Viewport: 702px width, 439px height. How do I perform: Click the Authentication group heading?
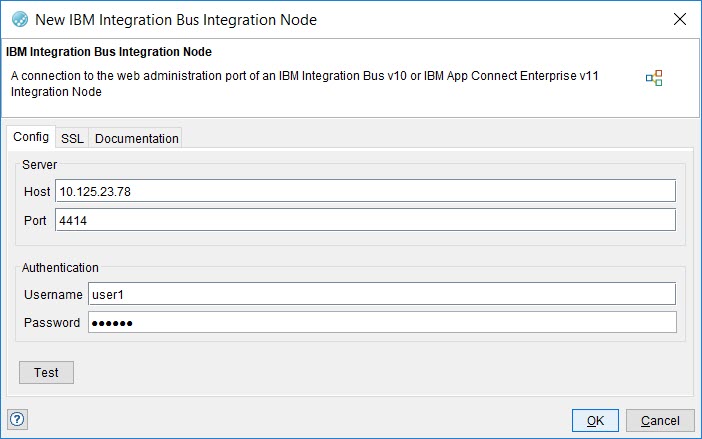60,267
